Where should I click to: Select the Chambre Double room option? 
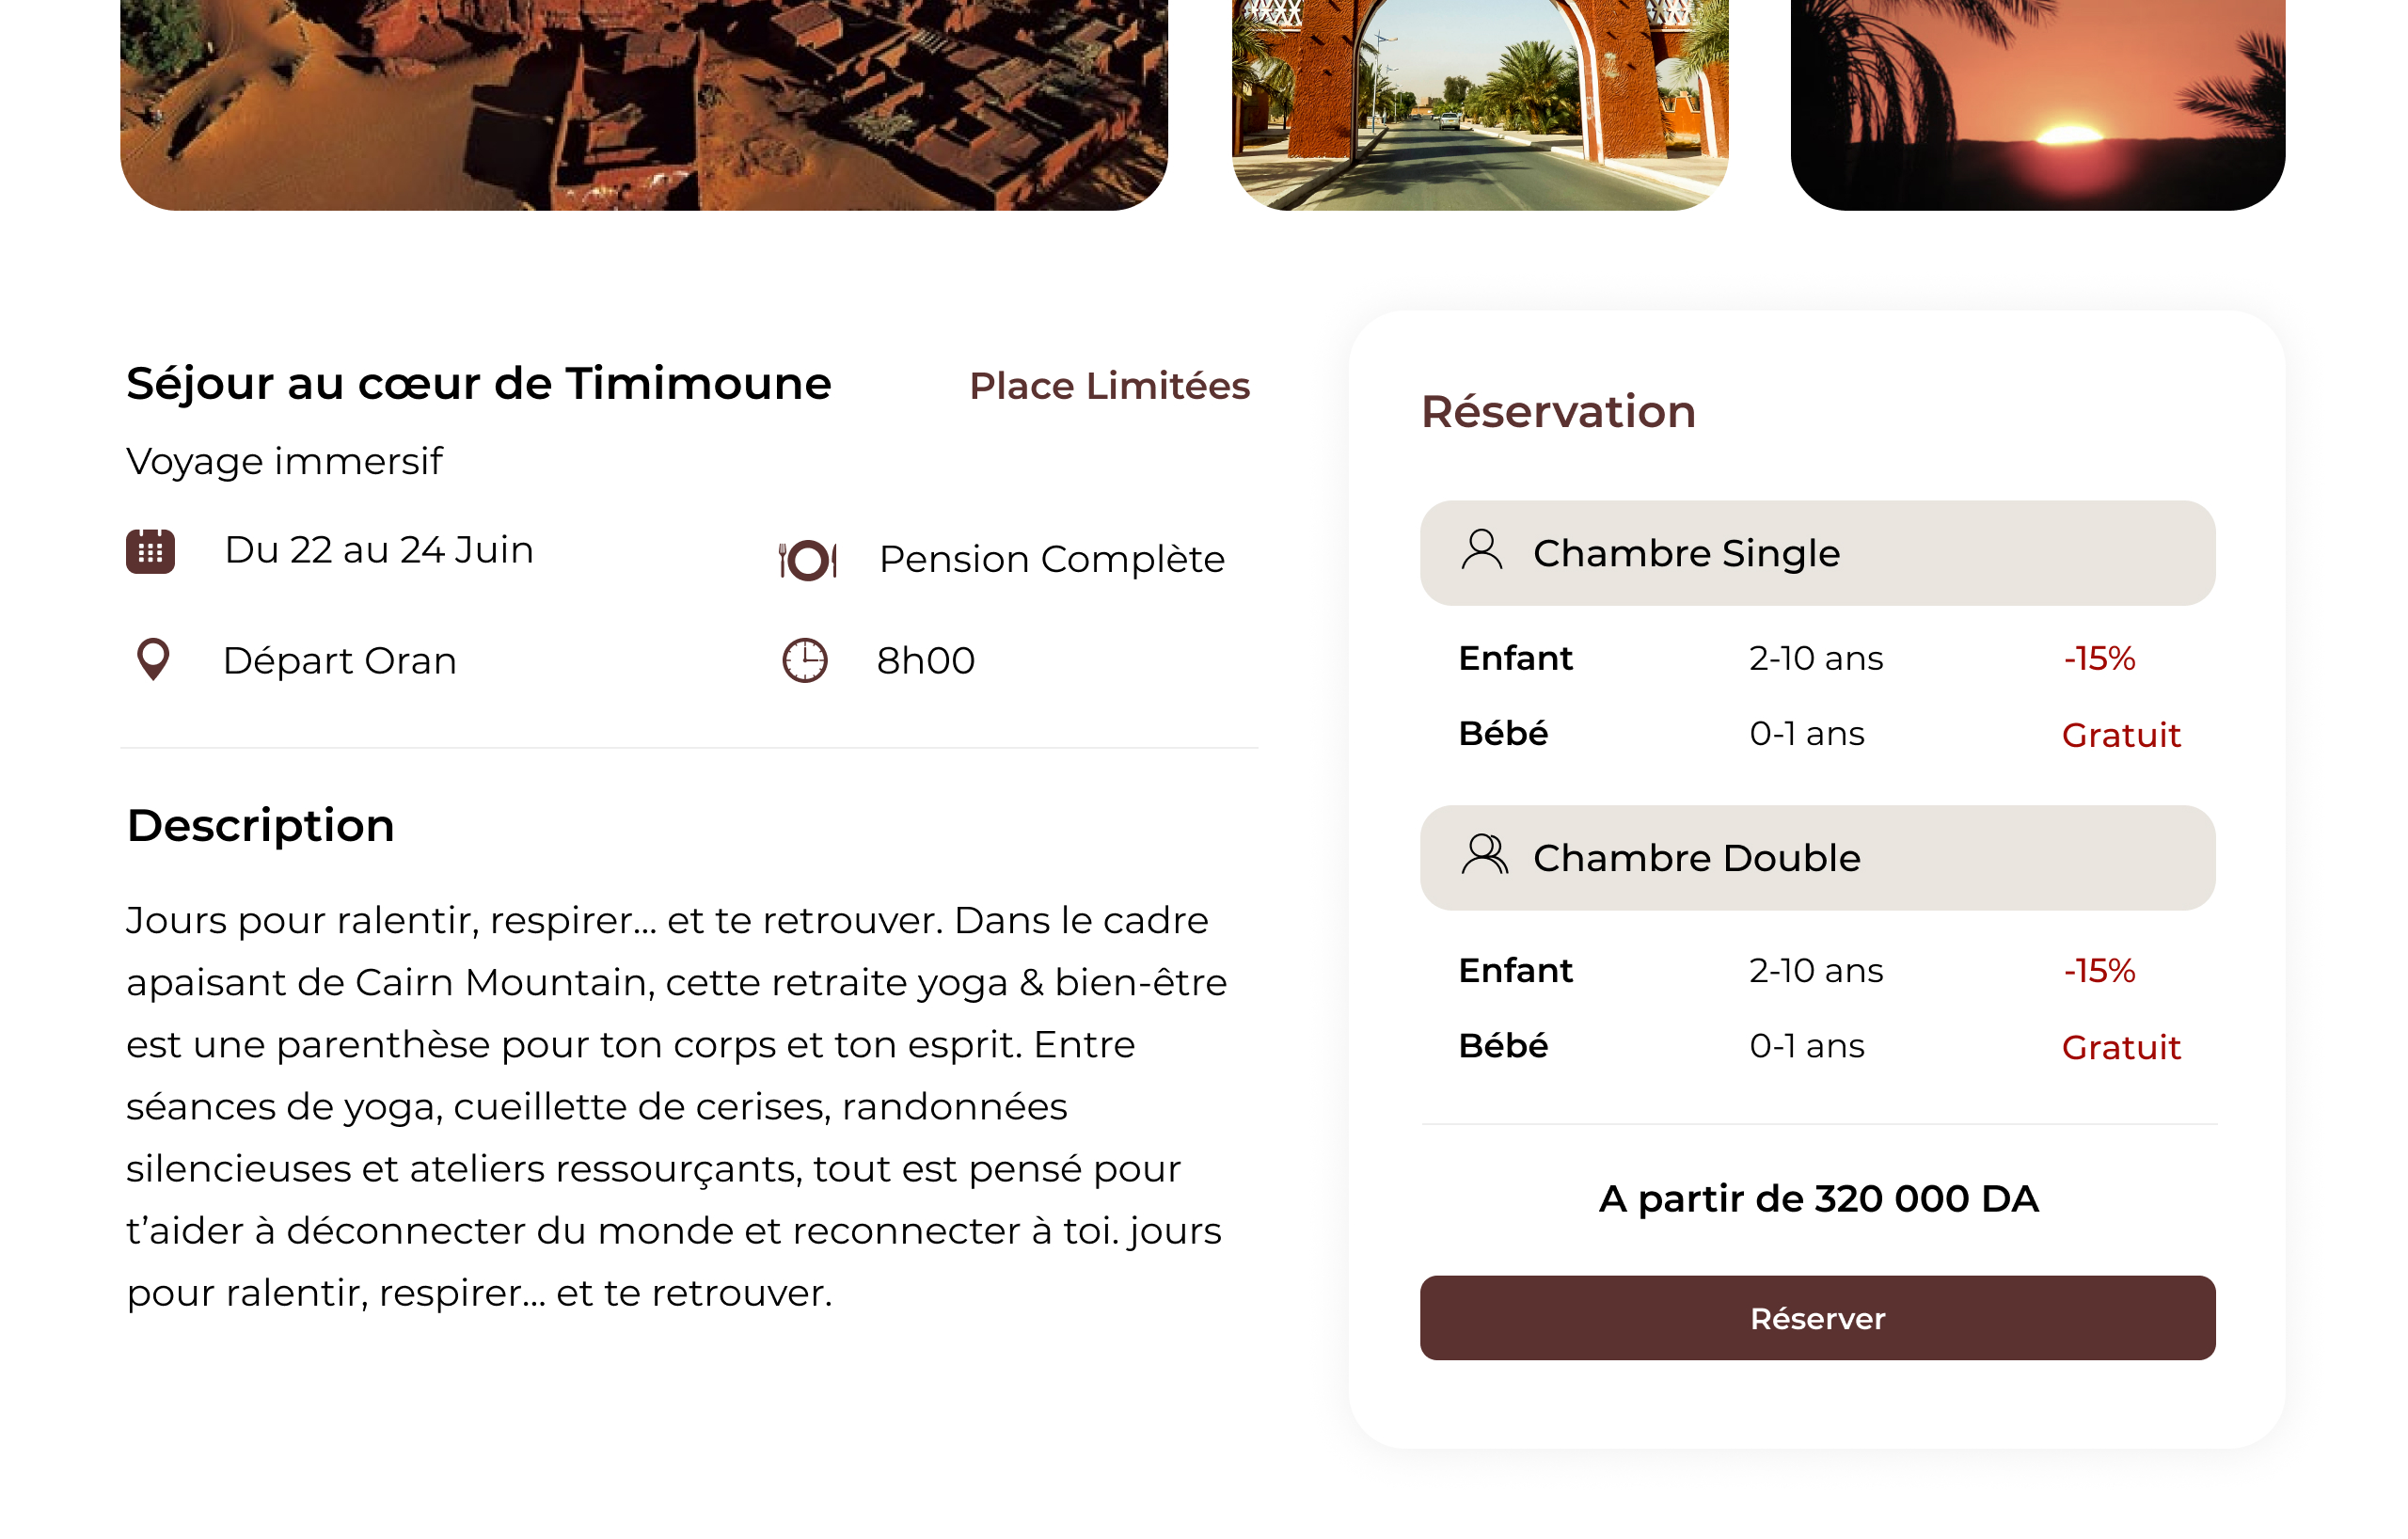click(1816, 858)
